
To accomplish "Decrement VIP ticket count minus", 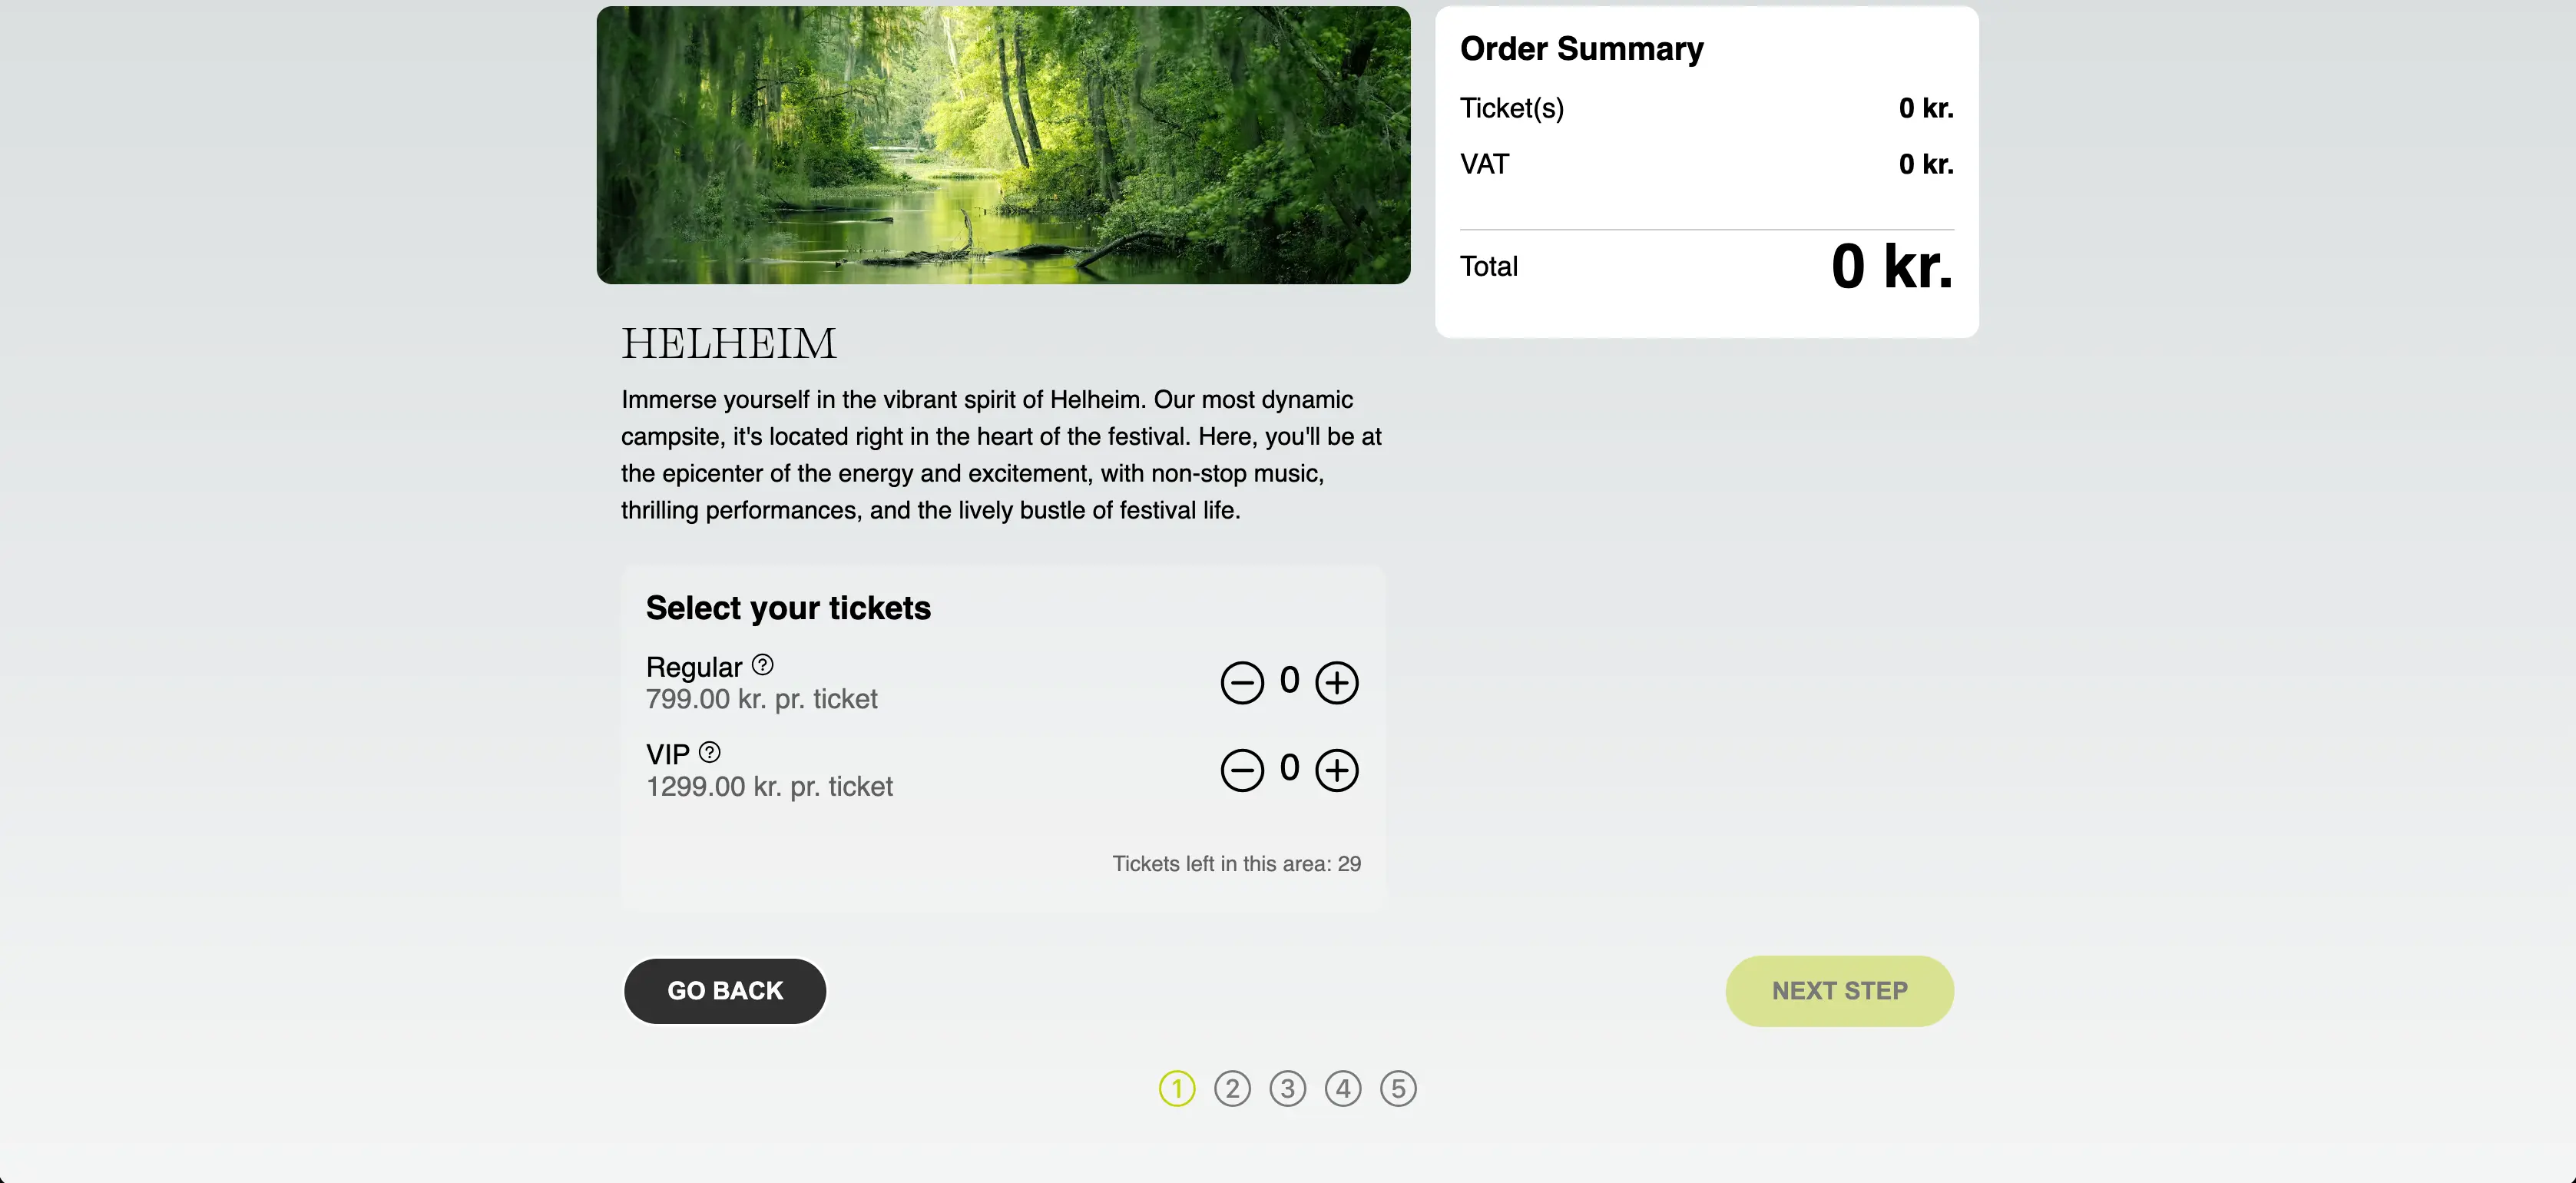I will click(1242, 767).
